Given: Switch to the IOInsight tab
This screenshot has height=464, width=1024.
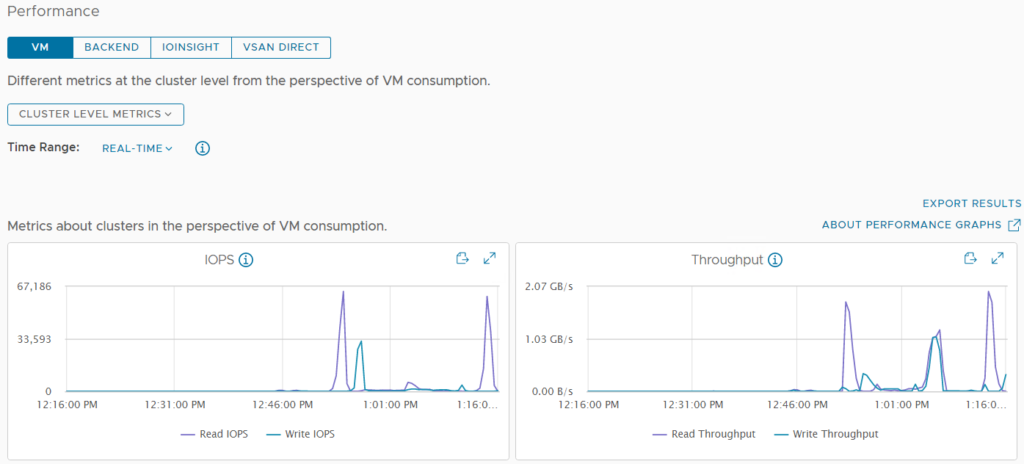Looking at the screenshot, I should 190,48.
